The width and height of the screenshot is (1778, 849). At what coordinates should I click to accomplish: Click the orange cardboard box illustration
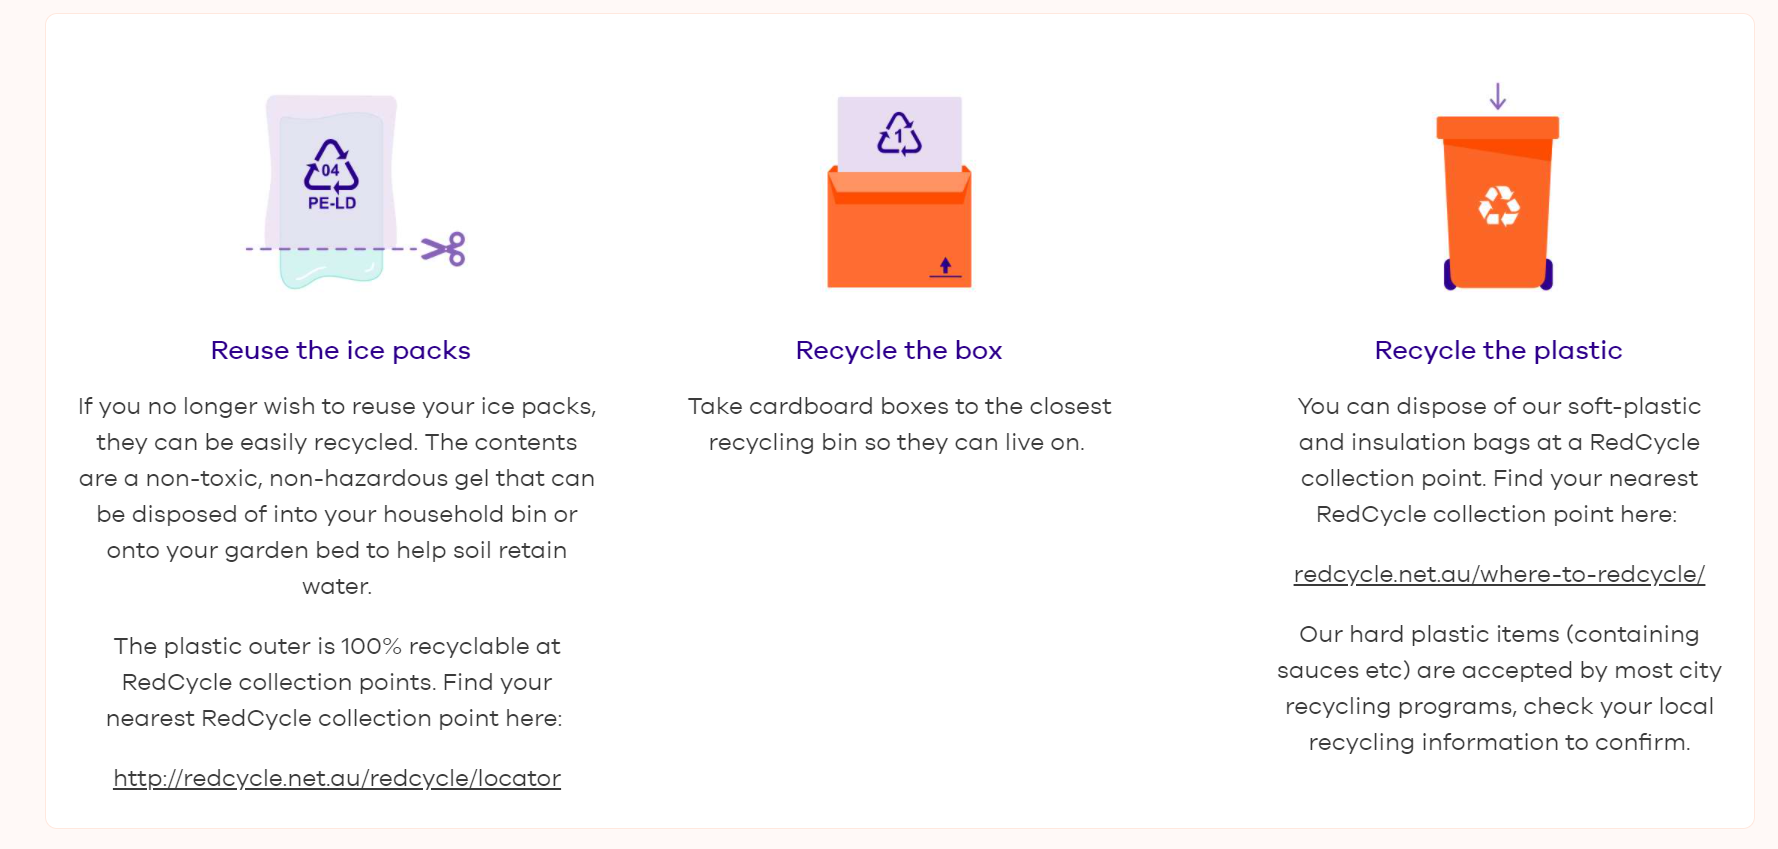(x=899, y=228)
